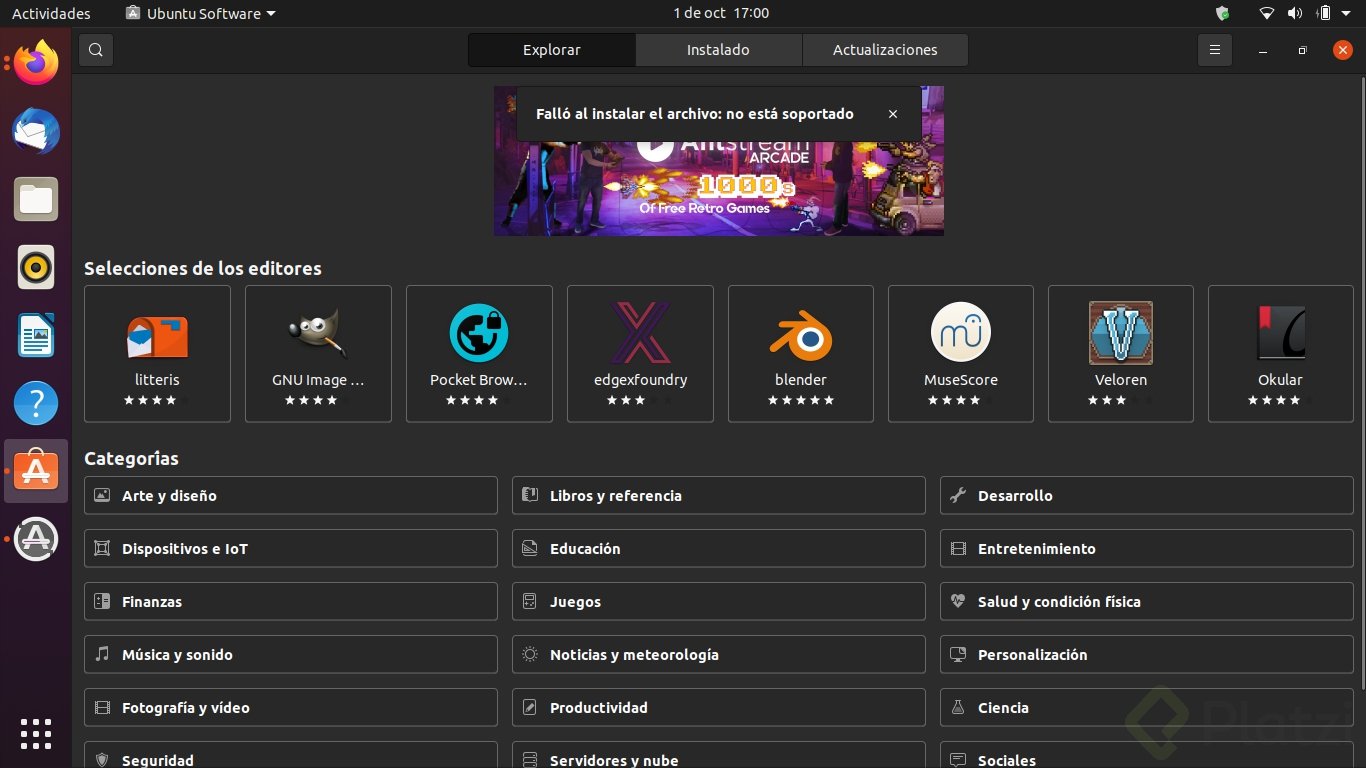Dismiss the installation failure notification
1366x768 pixels.
(x=892, y=113)
